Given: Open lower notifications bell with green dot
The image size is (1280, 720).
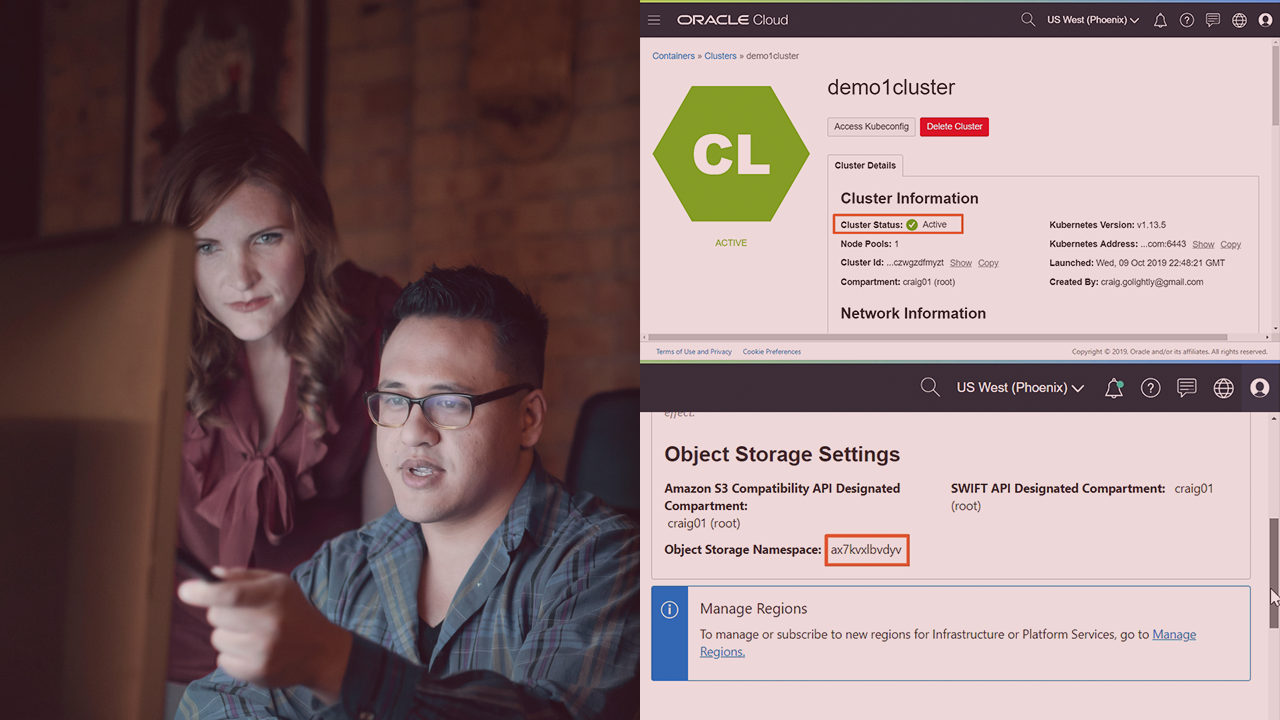Looking at the screenshot, I should (x=1114, y=388).
